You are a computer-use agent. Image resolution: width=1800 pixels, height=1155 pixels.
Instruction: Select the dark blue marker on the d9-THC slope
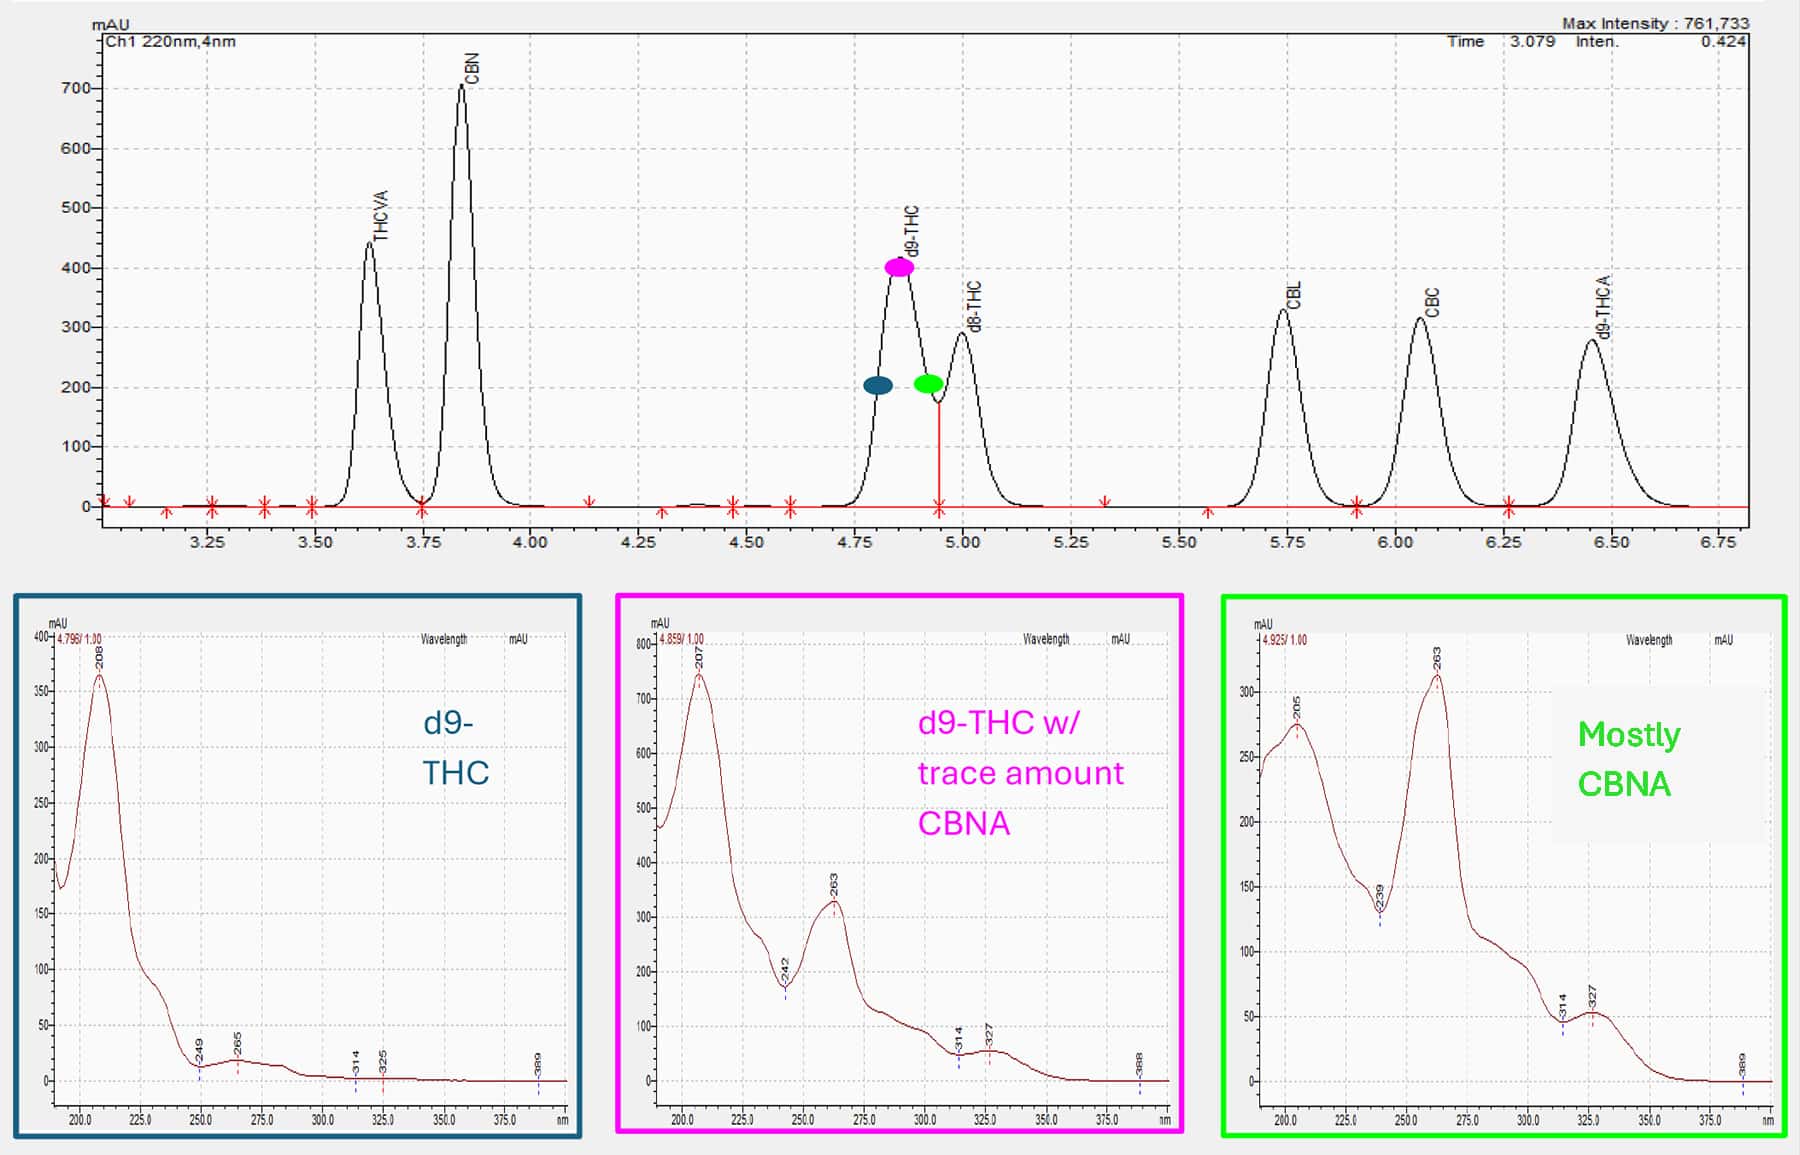tap(879, 385)
